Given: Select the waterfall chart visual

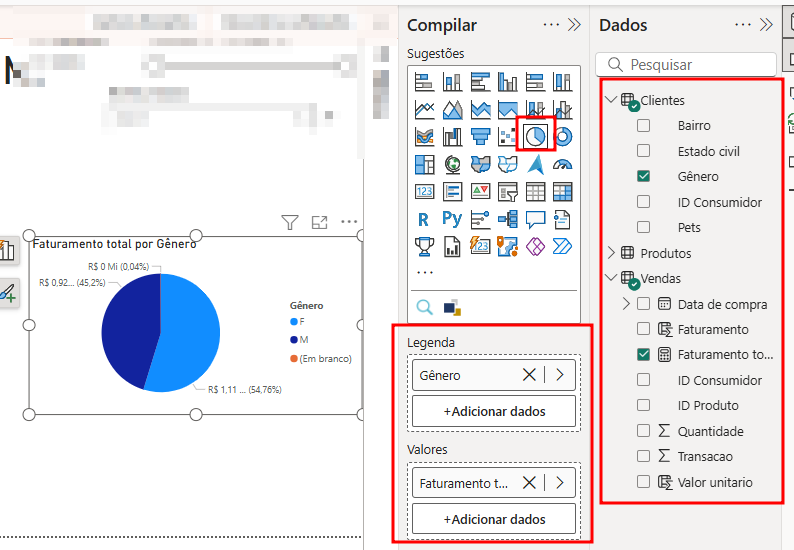Looking at the screenshot, I should tap(452, 136).
